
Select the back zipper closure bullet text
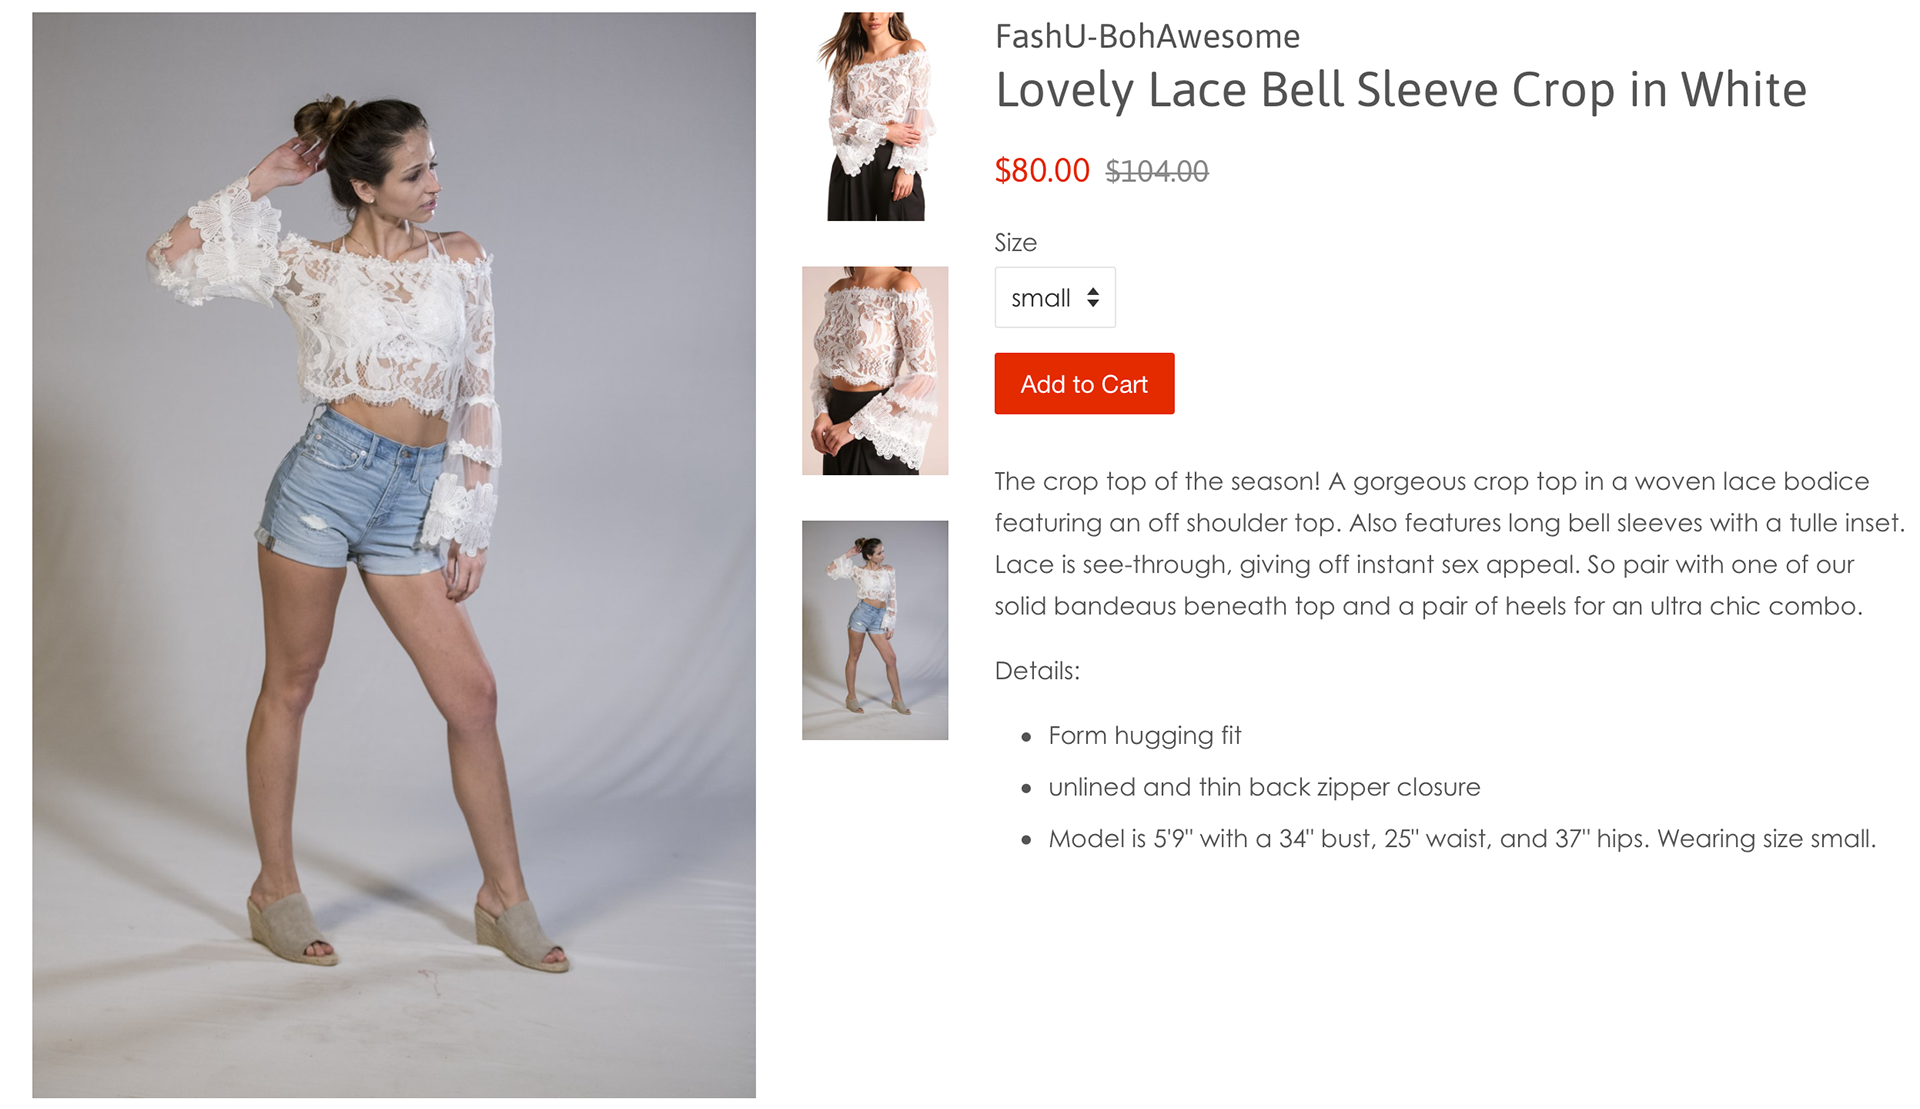1264,787
